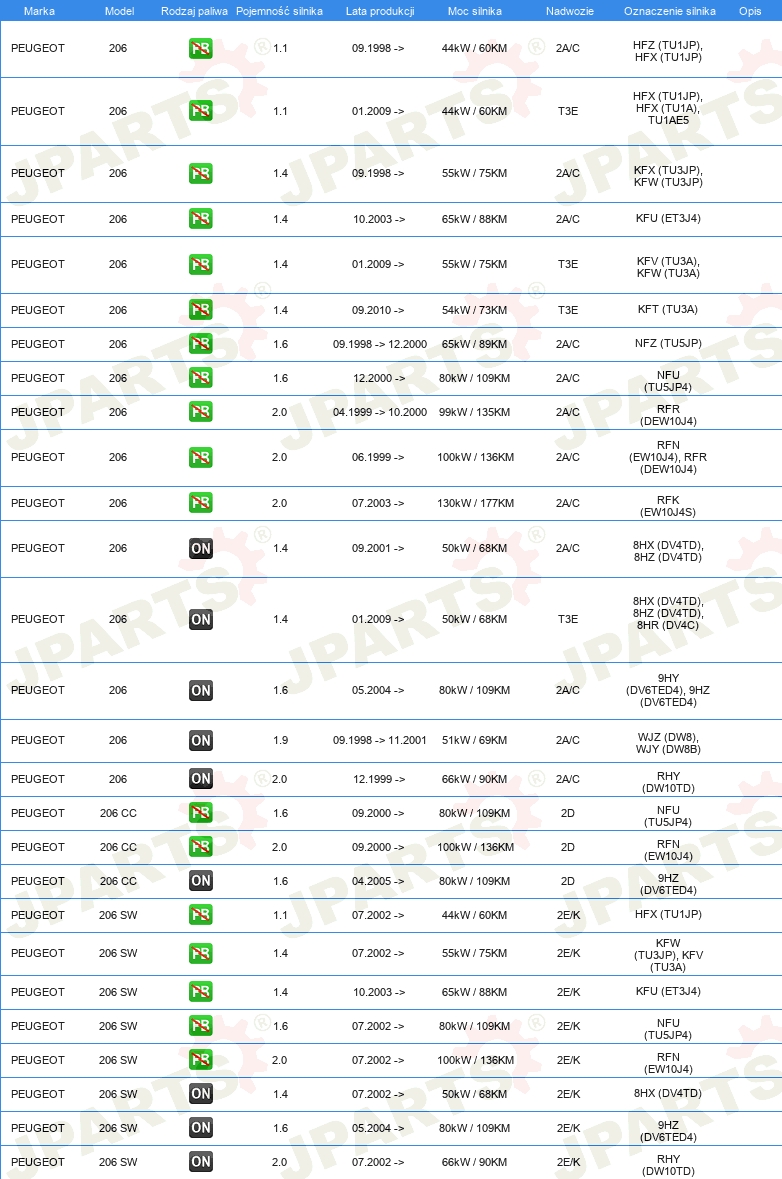Click the 09.2010 -> production date cell
Image resolution: width=782 pixels, height=1179 pixels.
coord(377,310)
